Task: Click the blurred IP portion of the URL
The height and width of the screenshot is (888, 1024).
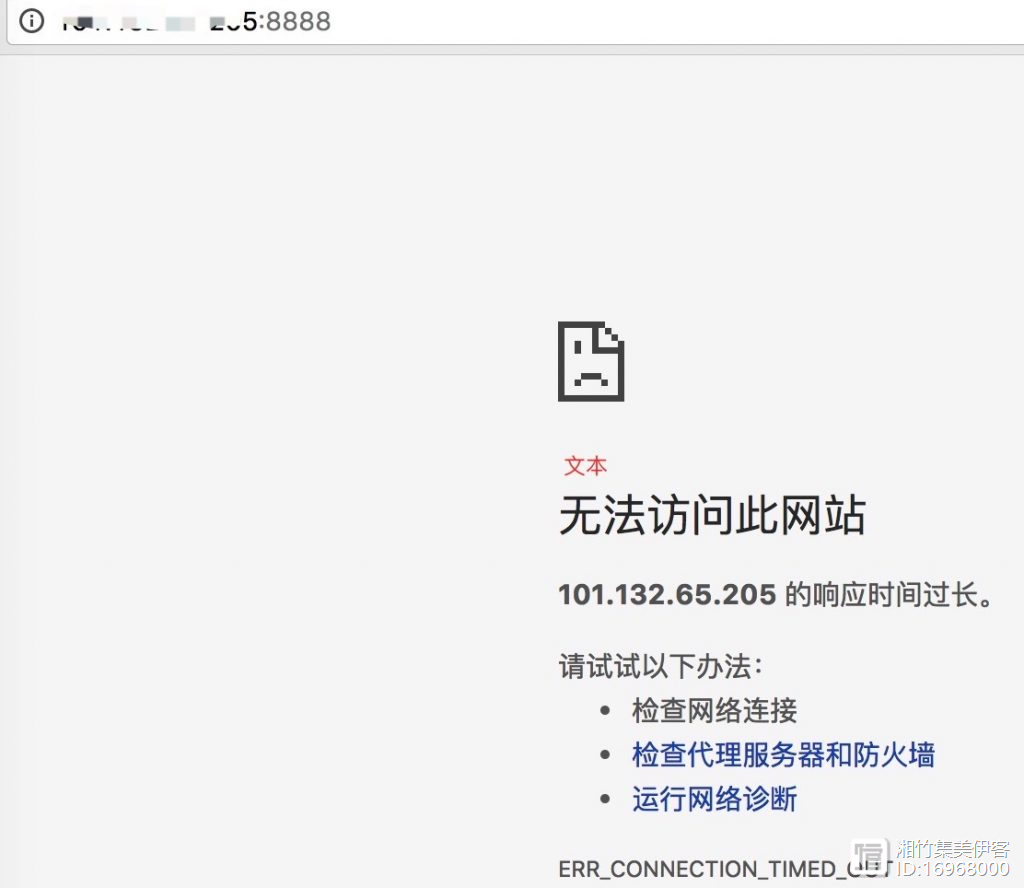Action: [152, 24]
